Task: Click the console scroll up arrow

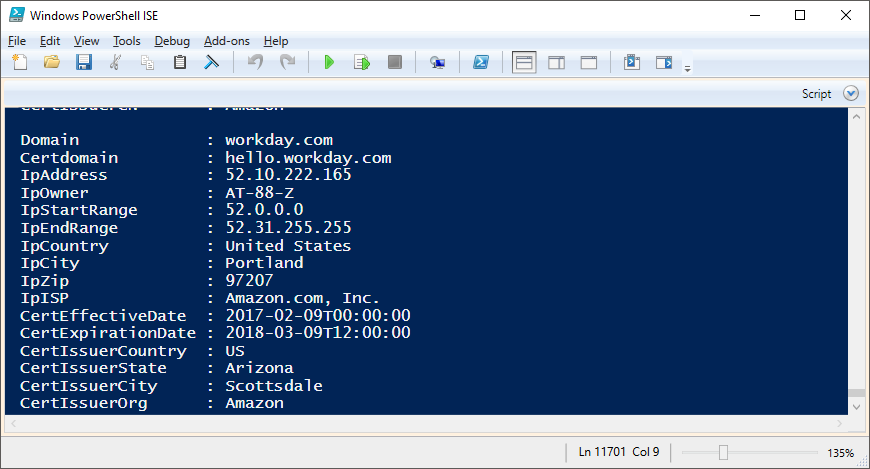Action: tap(856, 117)
